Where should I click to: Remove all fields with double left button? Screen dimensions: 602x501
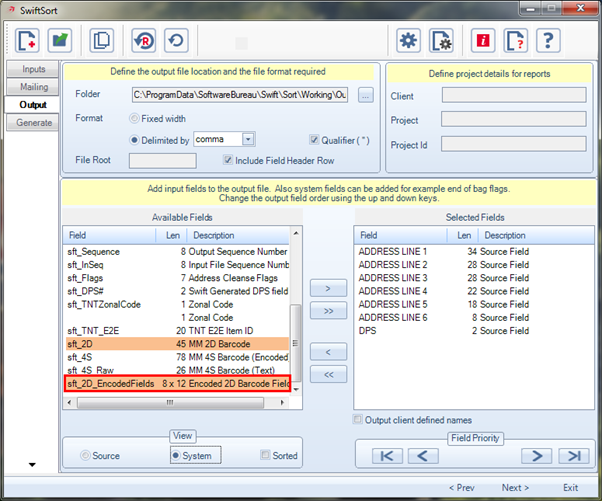[x=328, y=374]
